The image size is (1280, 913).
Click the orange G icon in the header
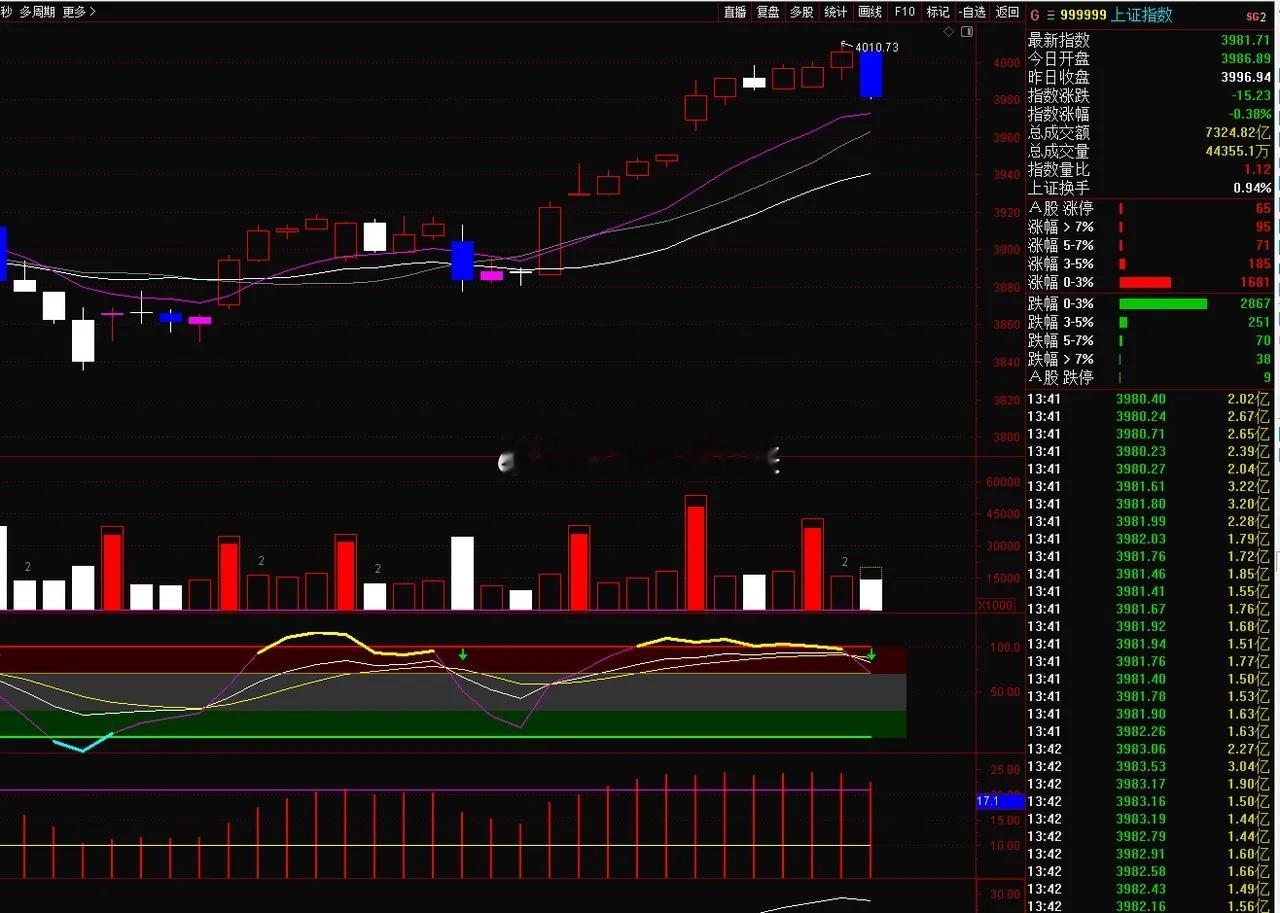pyautogui.click(x=1035, y=15)
